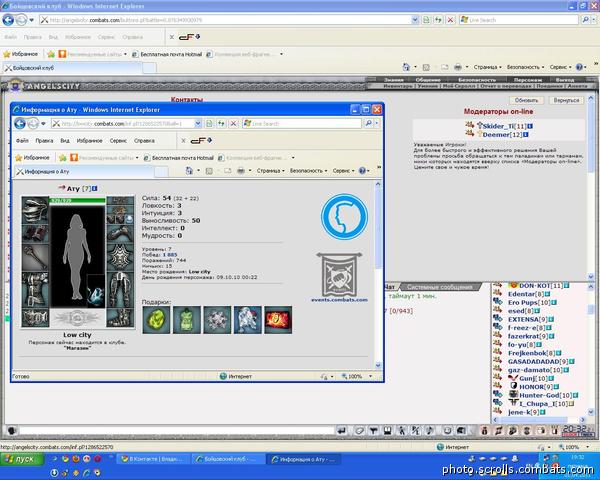This screenshot has height=480, width=600.
Task: Open the Справка menu in the info window
Action: [144, 140]
